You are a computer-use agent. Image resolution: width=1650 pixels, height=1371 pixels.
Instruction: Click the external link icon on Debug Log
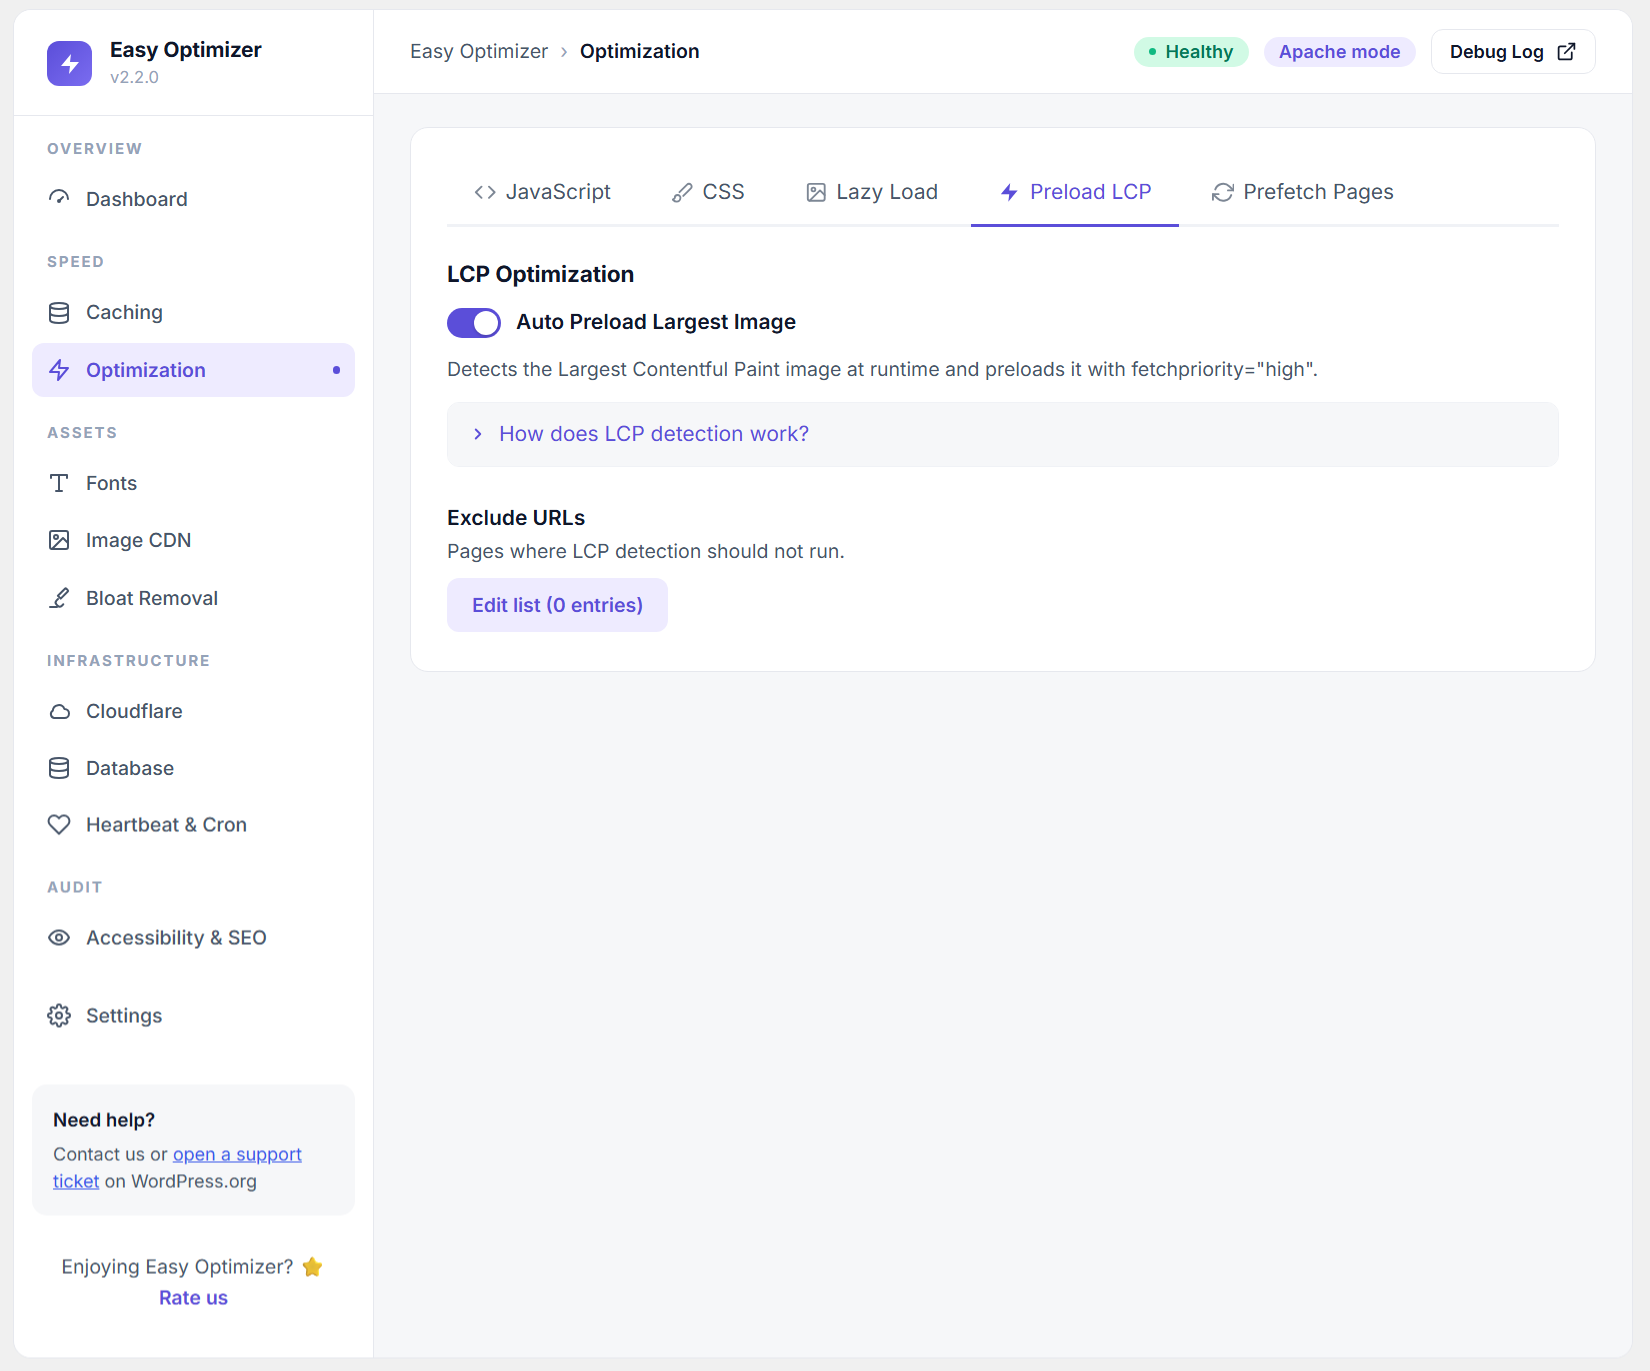point(1567,51)
